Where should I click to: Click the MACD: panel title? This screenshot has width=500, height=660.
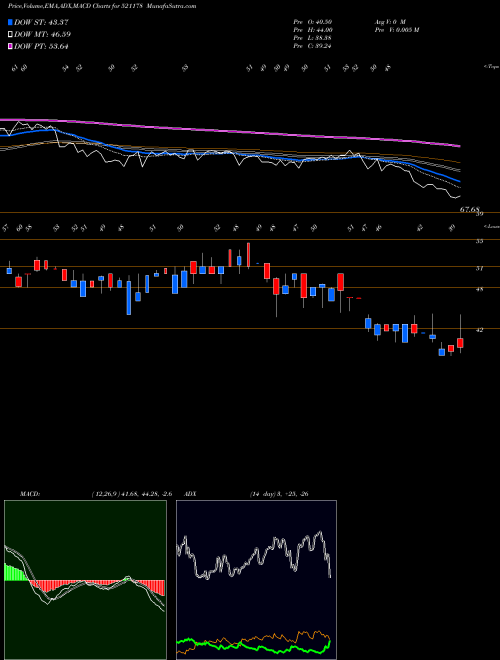(29, 494)
